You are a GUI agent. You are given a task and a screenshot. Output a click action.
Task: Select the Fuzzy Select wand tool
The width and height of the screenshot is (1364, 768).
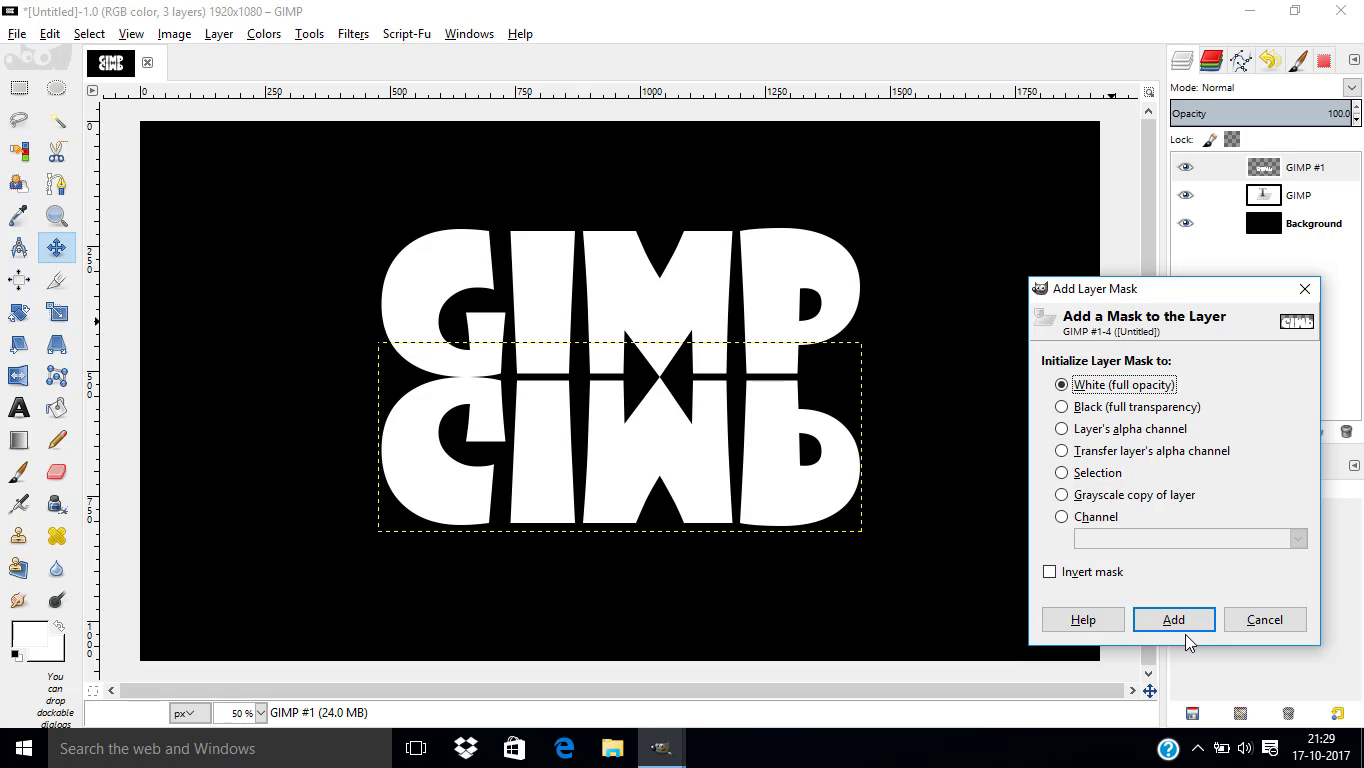[x=57, y=120]
